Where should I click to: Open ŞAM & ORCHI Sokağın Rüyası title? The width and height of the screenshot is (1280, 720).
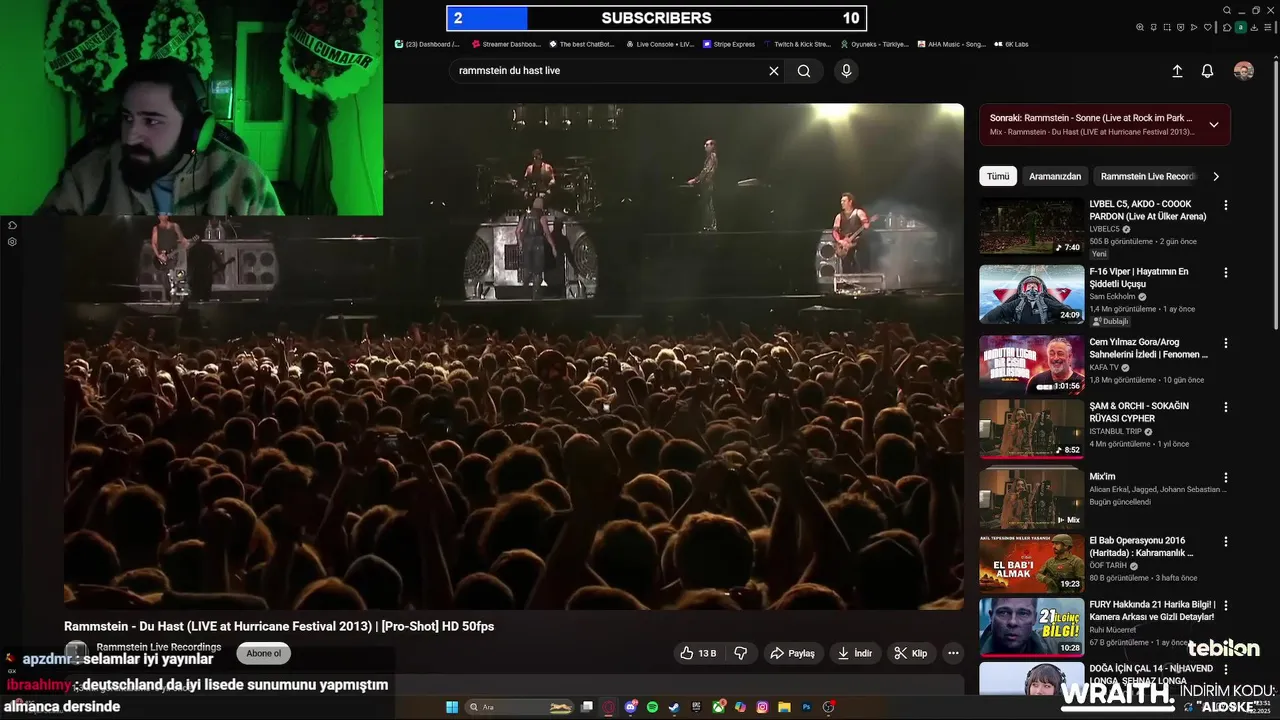click(x=1139, y=412)
